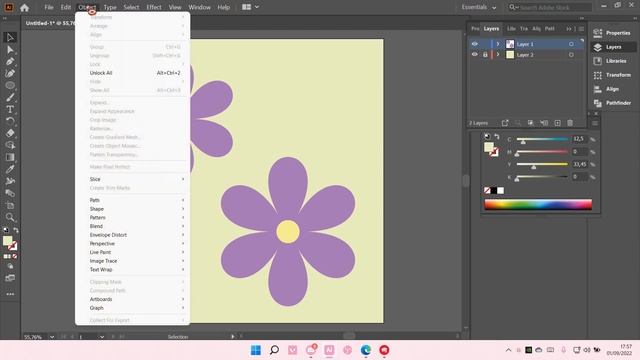Toggle visibility eye of Layer 1
This screenshot has width=640, height=360.
pos(474,44)
